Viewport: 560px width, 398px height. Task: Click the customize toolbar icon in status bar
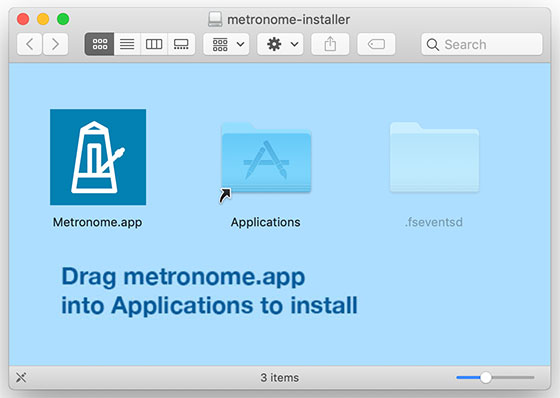pos(21,377)
